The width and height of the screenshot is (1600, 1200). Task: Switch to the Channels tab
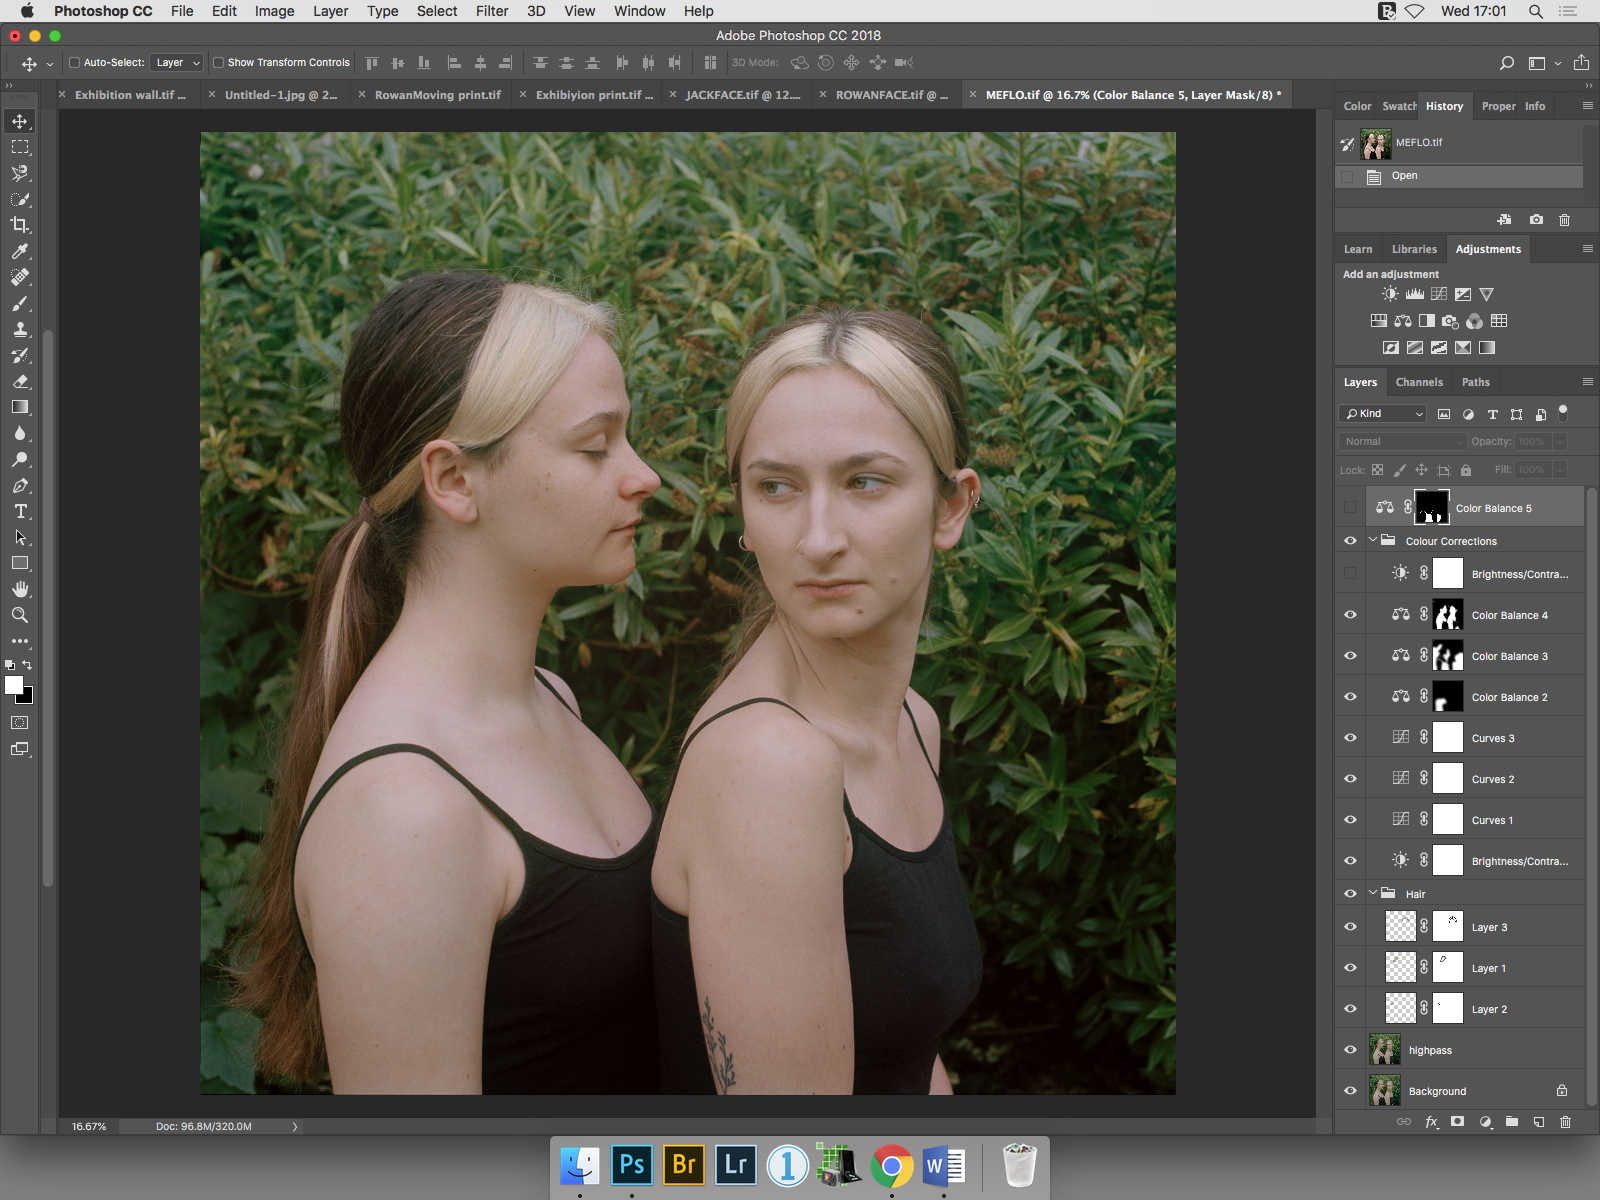point(1418,382)
